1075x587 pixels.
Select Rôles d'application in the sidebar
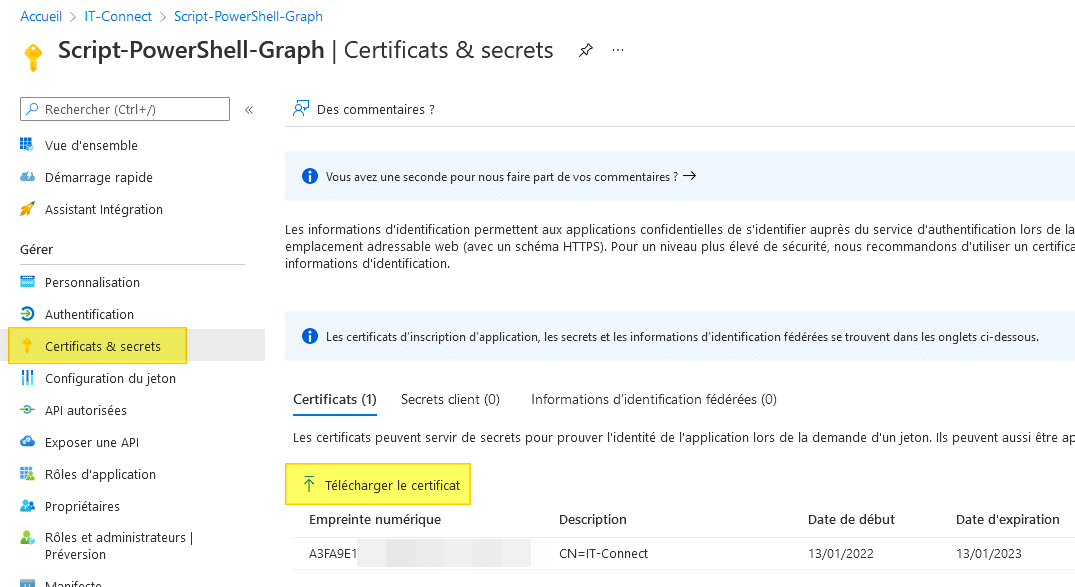102,474
